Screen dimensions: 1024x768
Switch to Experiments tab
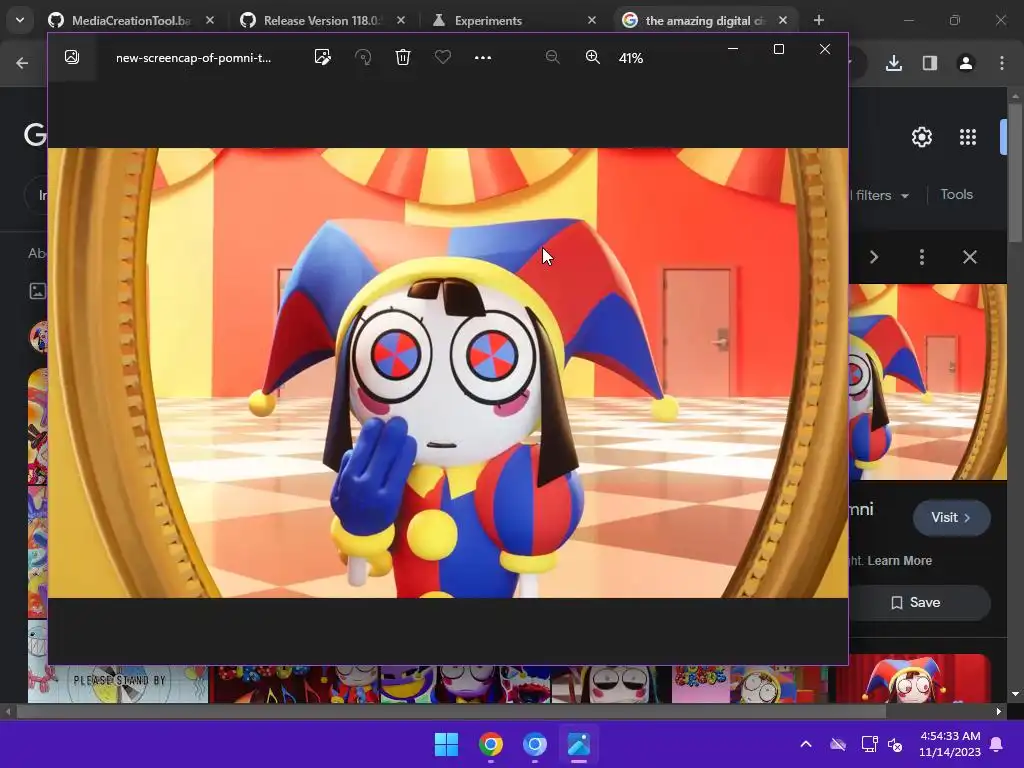coord(488,20)
